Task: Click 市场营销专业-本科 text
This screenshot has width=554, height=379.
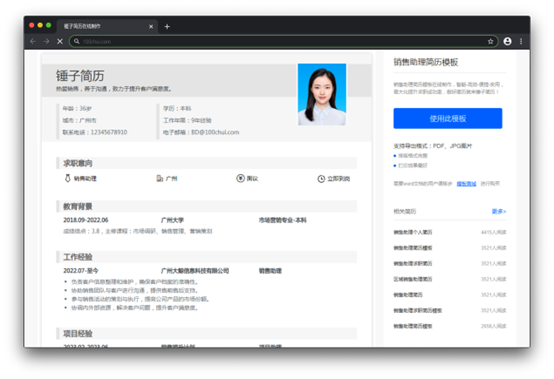Action: (283, 220)
